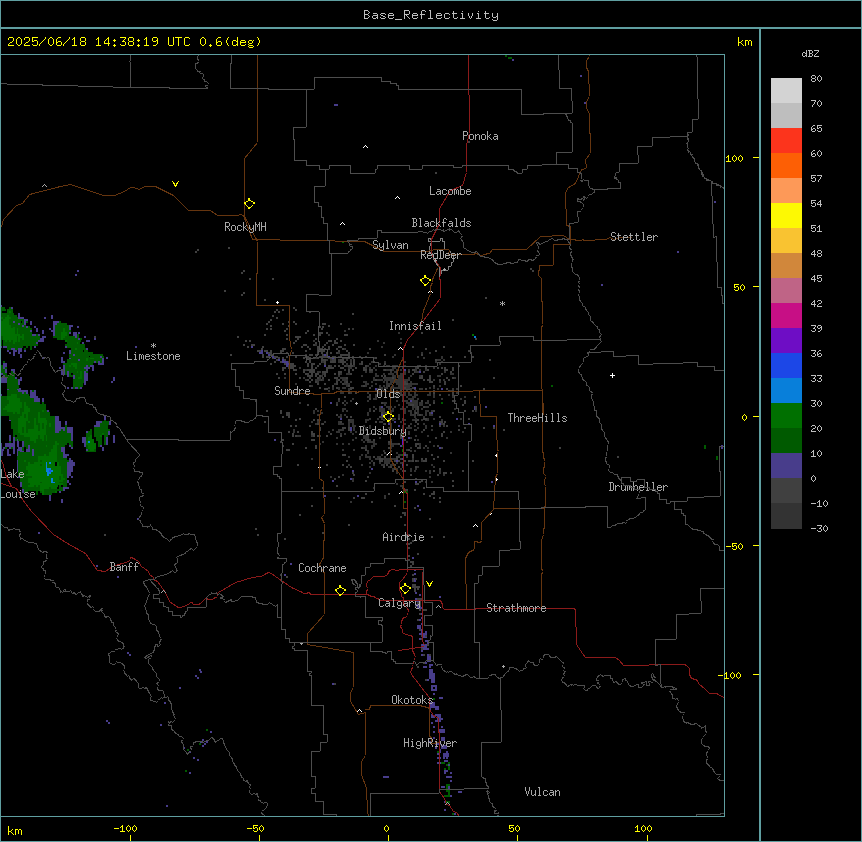
Task: Click the Lake Louise label
Action: click(x=17, y=484)
